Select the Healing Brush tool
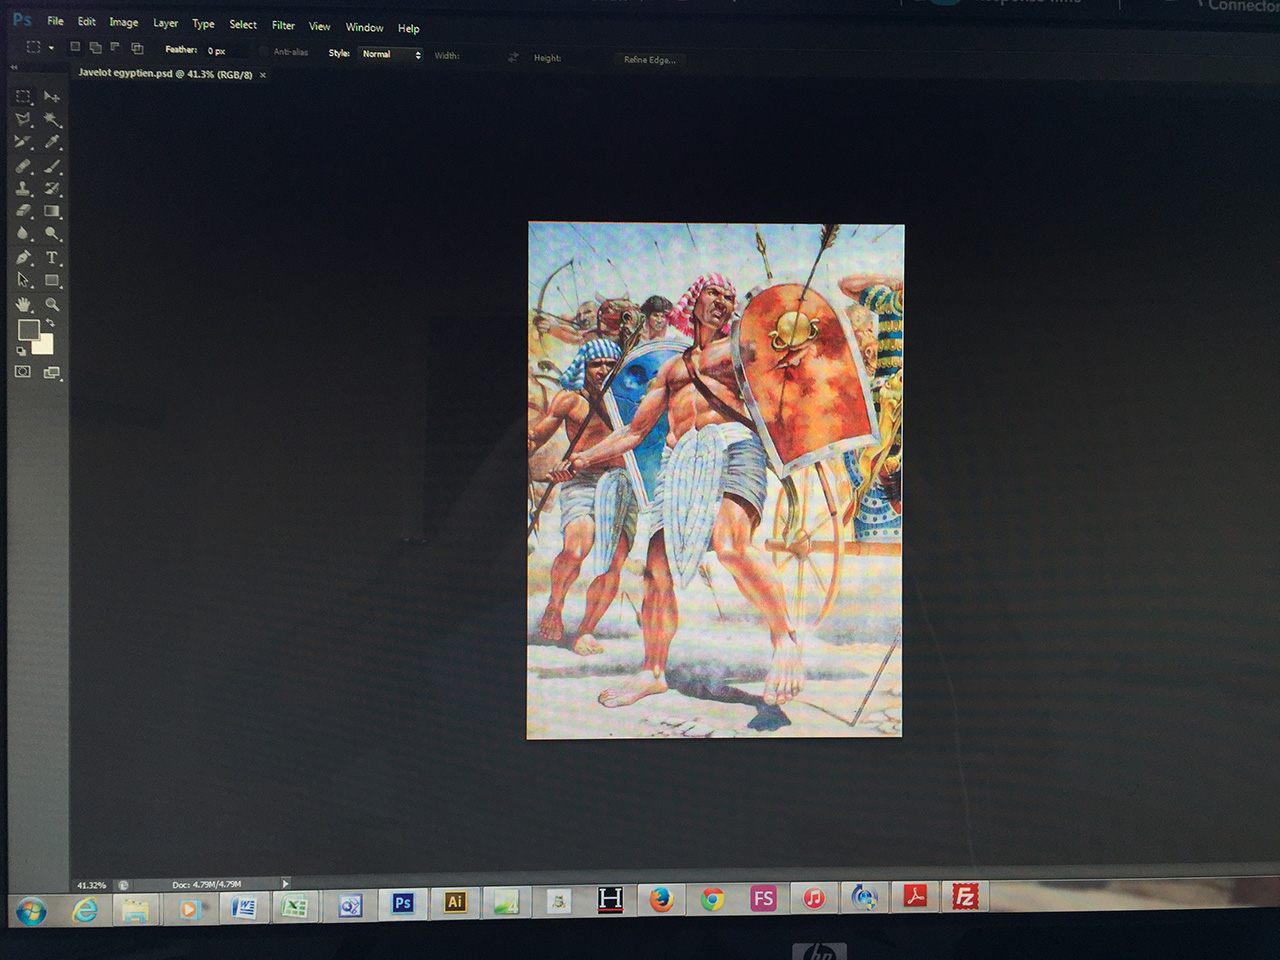 tap(23, 166)
